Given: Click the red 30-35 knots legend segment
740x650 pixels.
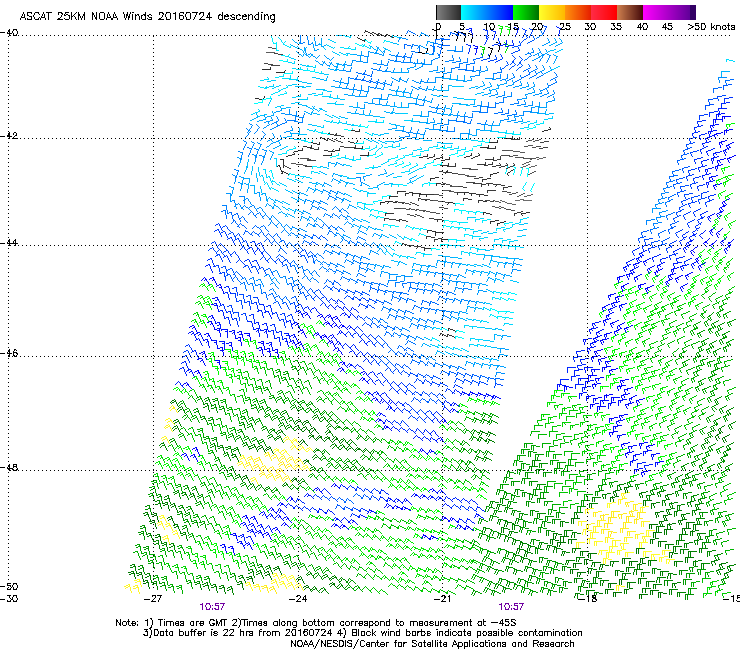Looking at the screenshot, I should coord(604,12).
